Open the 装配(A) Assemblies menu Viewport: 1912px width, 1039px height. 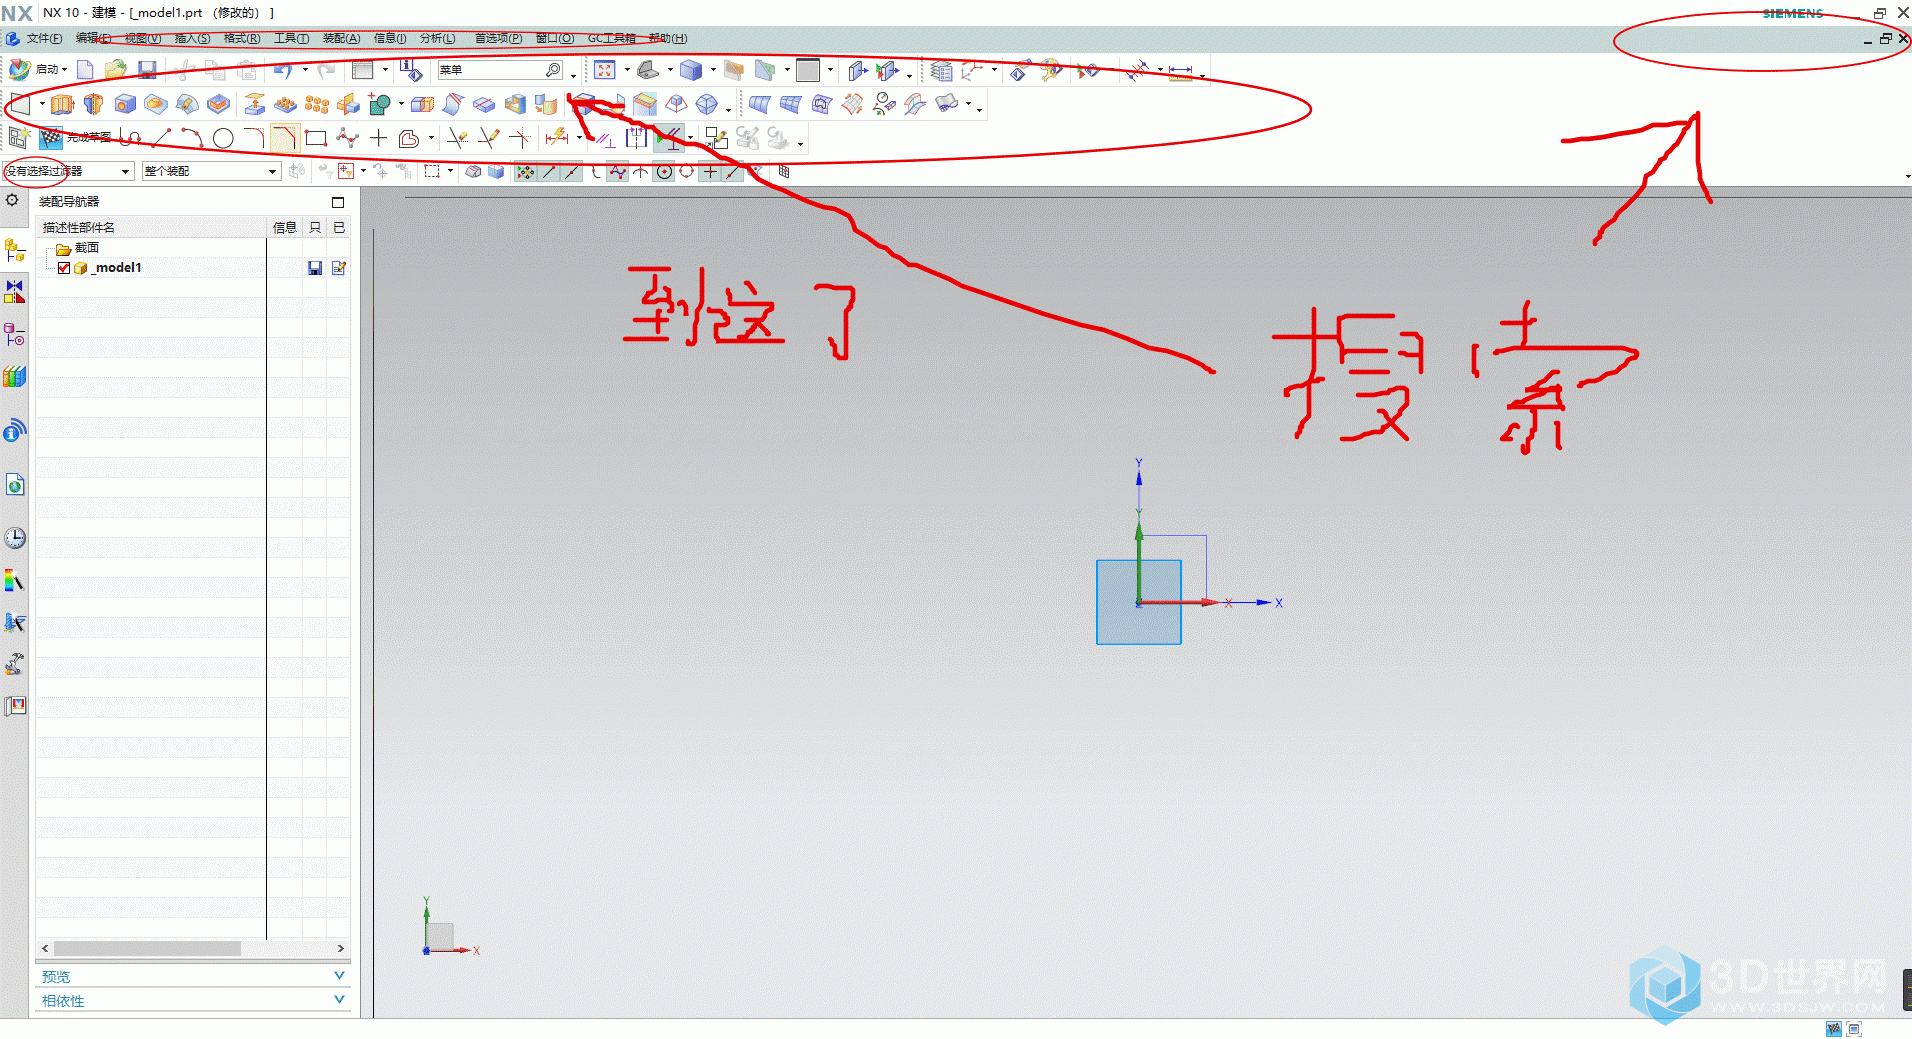[x=341, y=38]
